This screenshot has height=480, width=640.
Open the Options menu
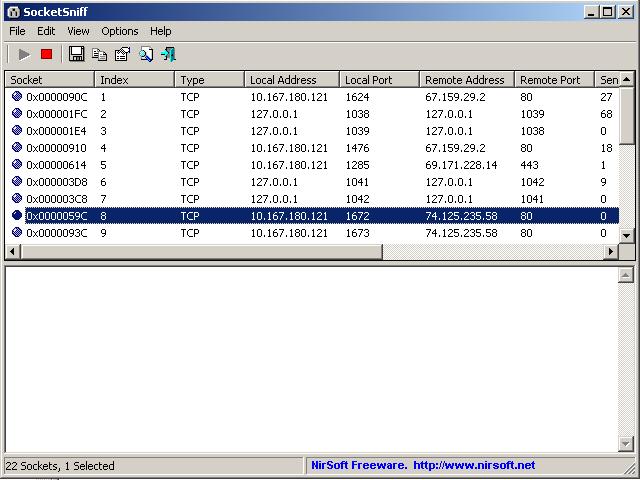120,31
